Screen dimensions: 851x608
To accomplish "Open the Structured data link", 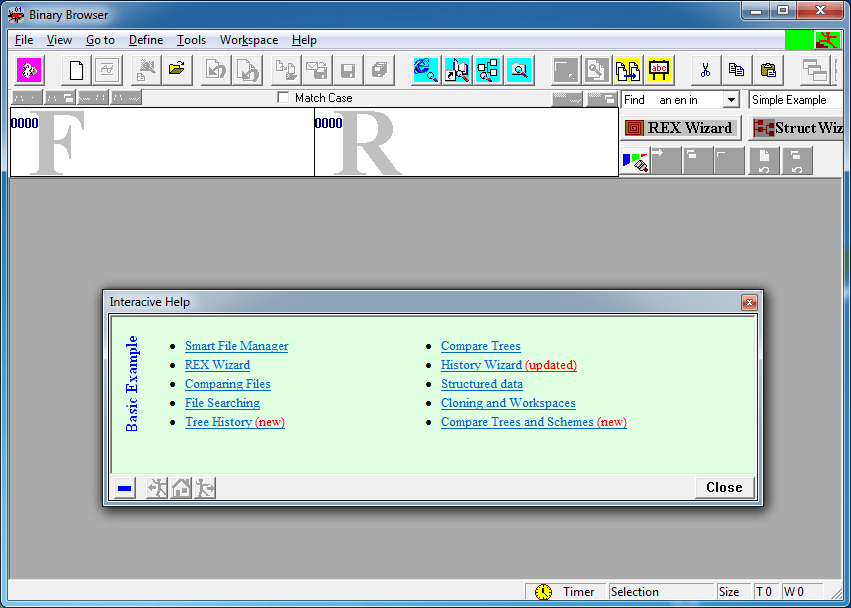I will click(x=482, y=384).
